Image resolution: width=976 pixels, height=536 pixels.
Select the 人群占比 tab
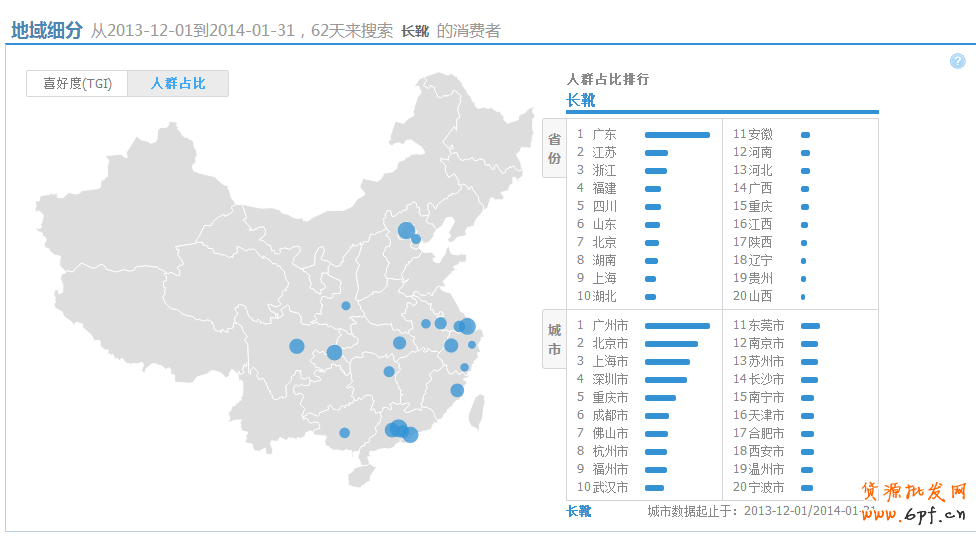(x=178, y=83)
